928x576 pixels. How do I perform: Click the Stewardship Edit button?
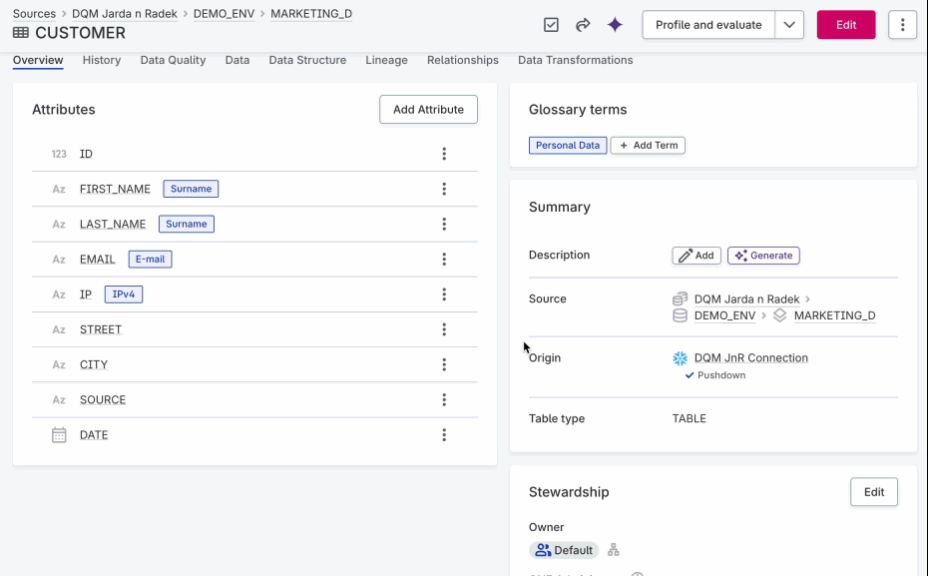click(874, 492)
